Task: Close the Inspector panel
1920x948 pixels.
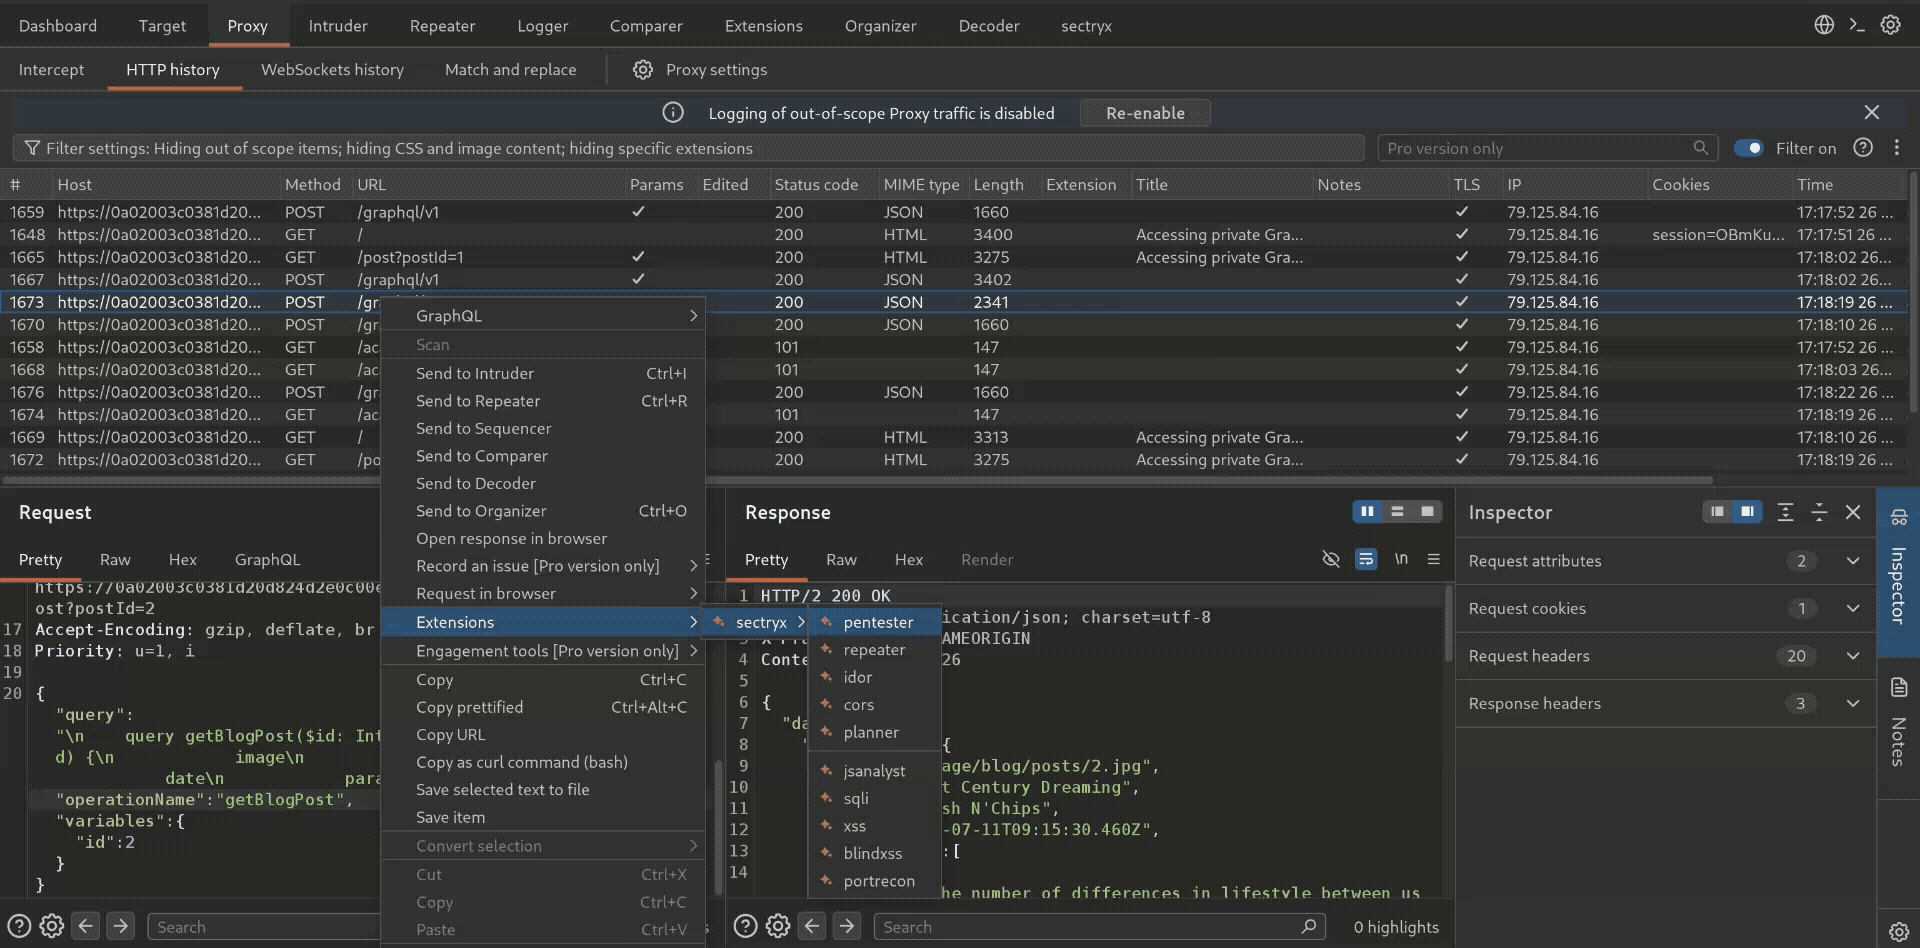Action: tap(1853, 512)
